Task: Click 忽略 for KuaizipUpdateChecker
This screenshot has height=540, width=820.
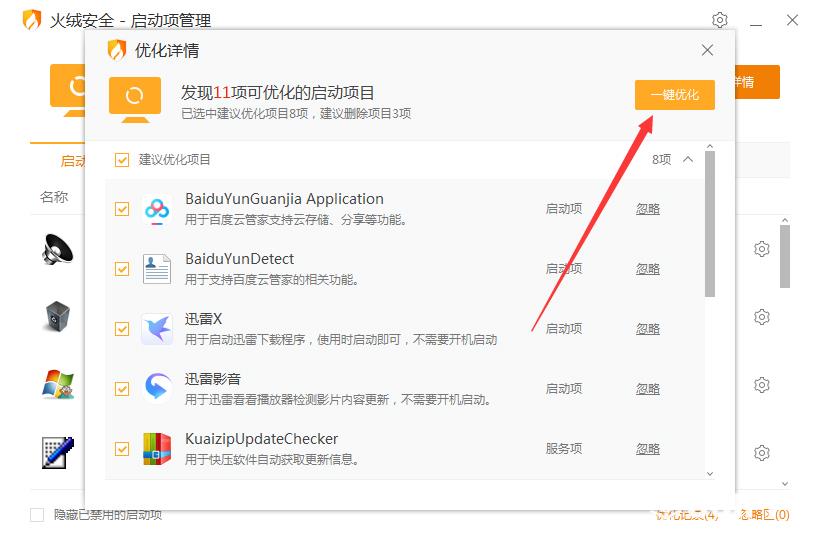Action: pyautogui.click(x=647, y=449)
